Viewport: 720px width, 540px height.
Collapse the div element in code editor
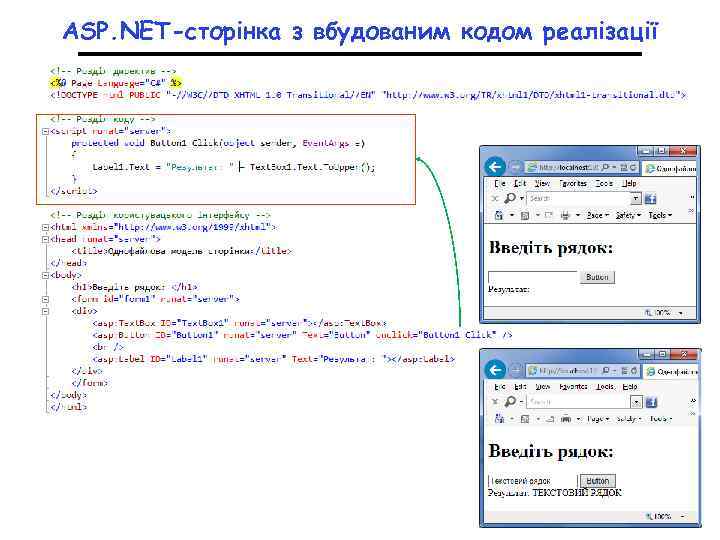(45, 311)
